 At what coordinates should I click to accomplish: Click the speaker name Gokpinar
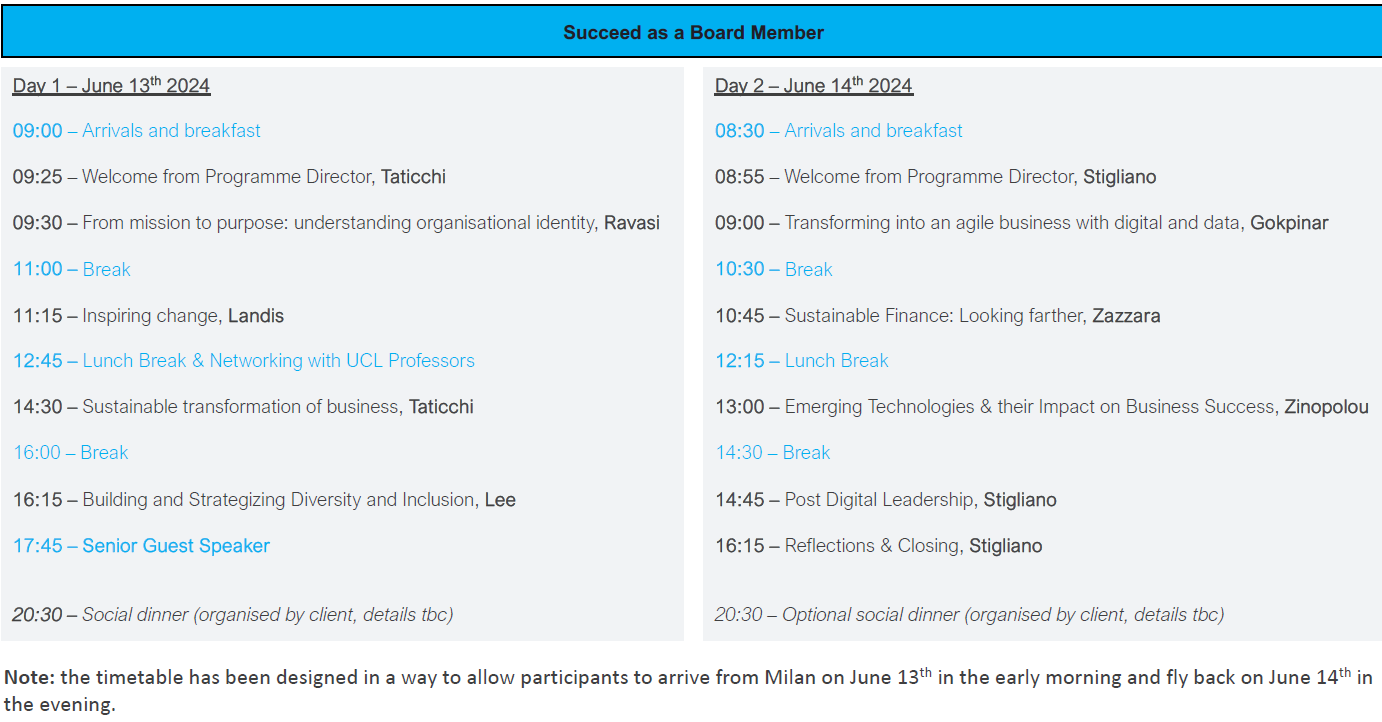1290,223
